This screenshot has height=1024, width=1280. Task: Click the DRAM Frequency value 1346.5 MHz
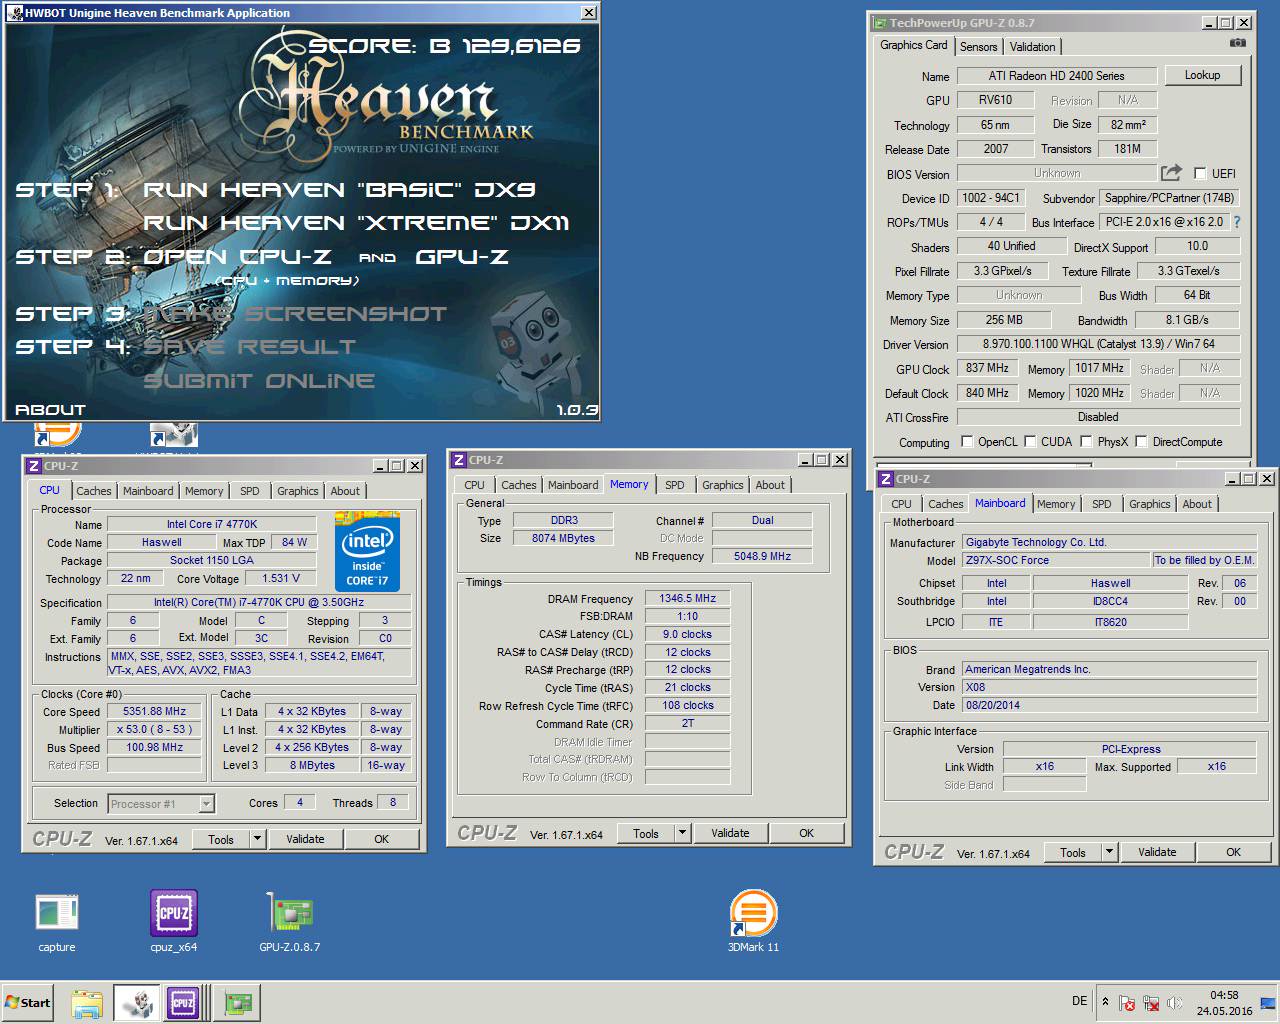[688, 598]
